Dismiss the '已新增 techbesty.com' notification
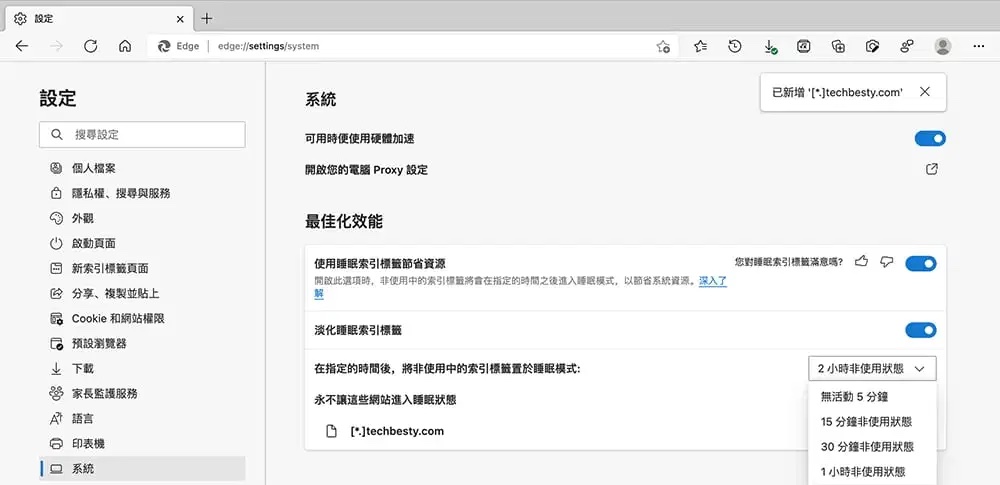Viewport: 1000px width, 485px height. (x=925, y=92)
